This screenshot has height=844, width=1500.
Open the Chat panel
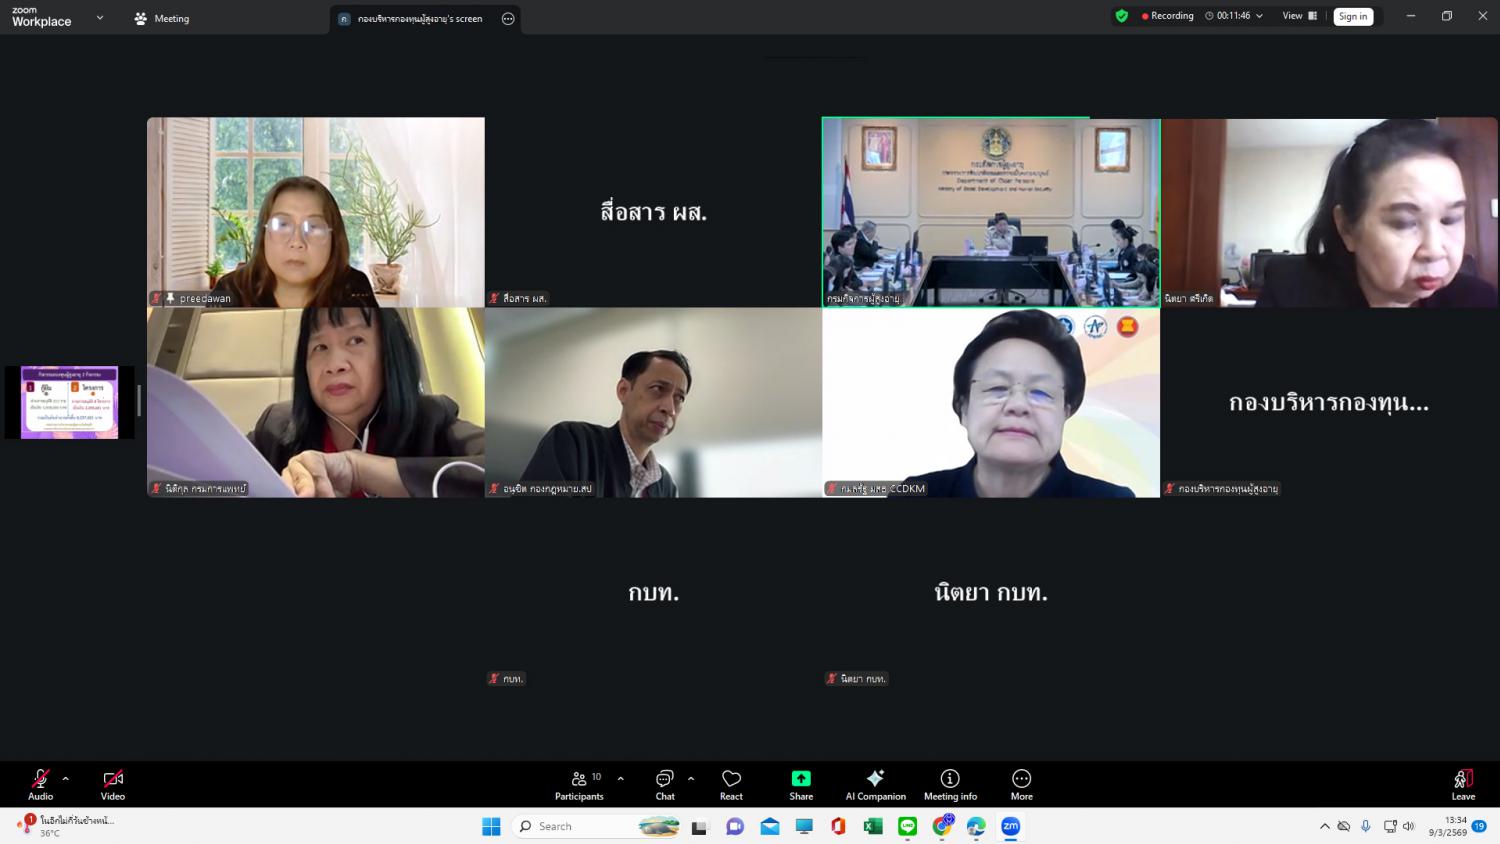pos(665,783)
